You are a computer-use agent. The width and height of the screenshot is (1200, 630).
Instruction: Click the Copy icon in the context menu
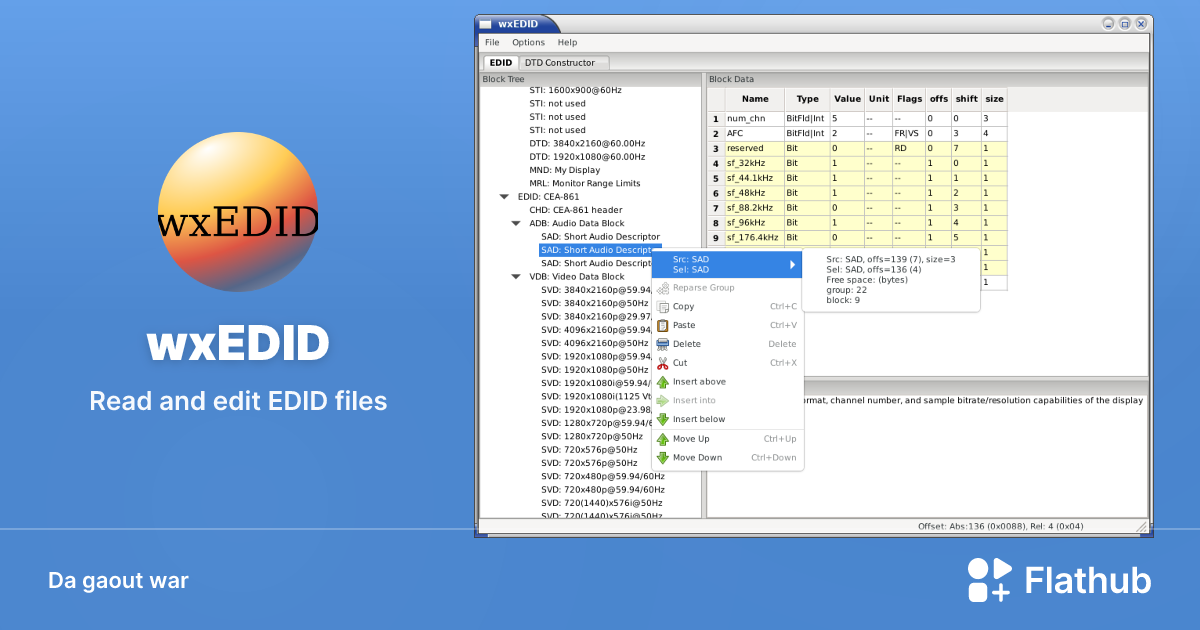point(663,306)
